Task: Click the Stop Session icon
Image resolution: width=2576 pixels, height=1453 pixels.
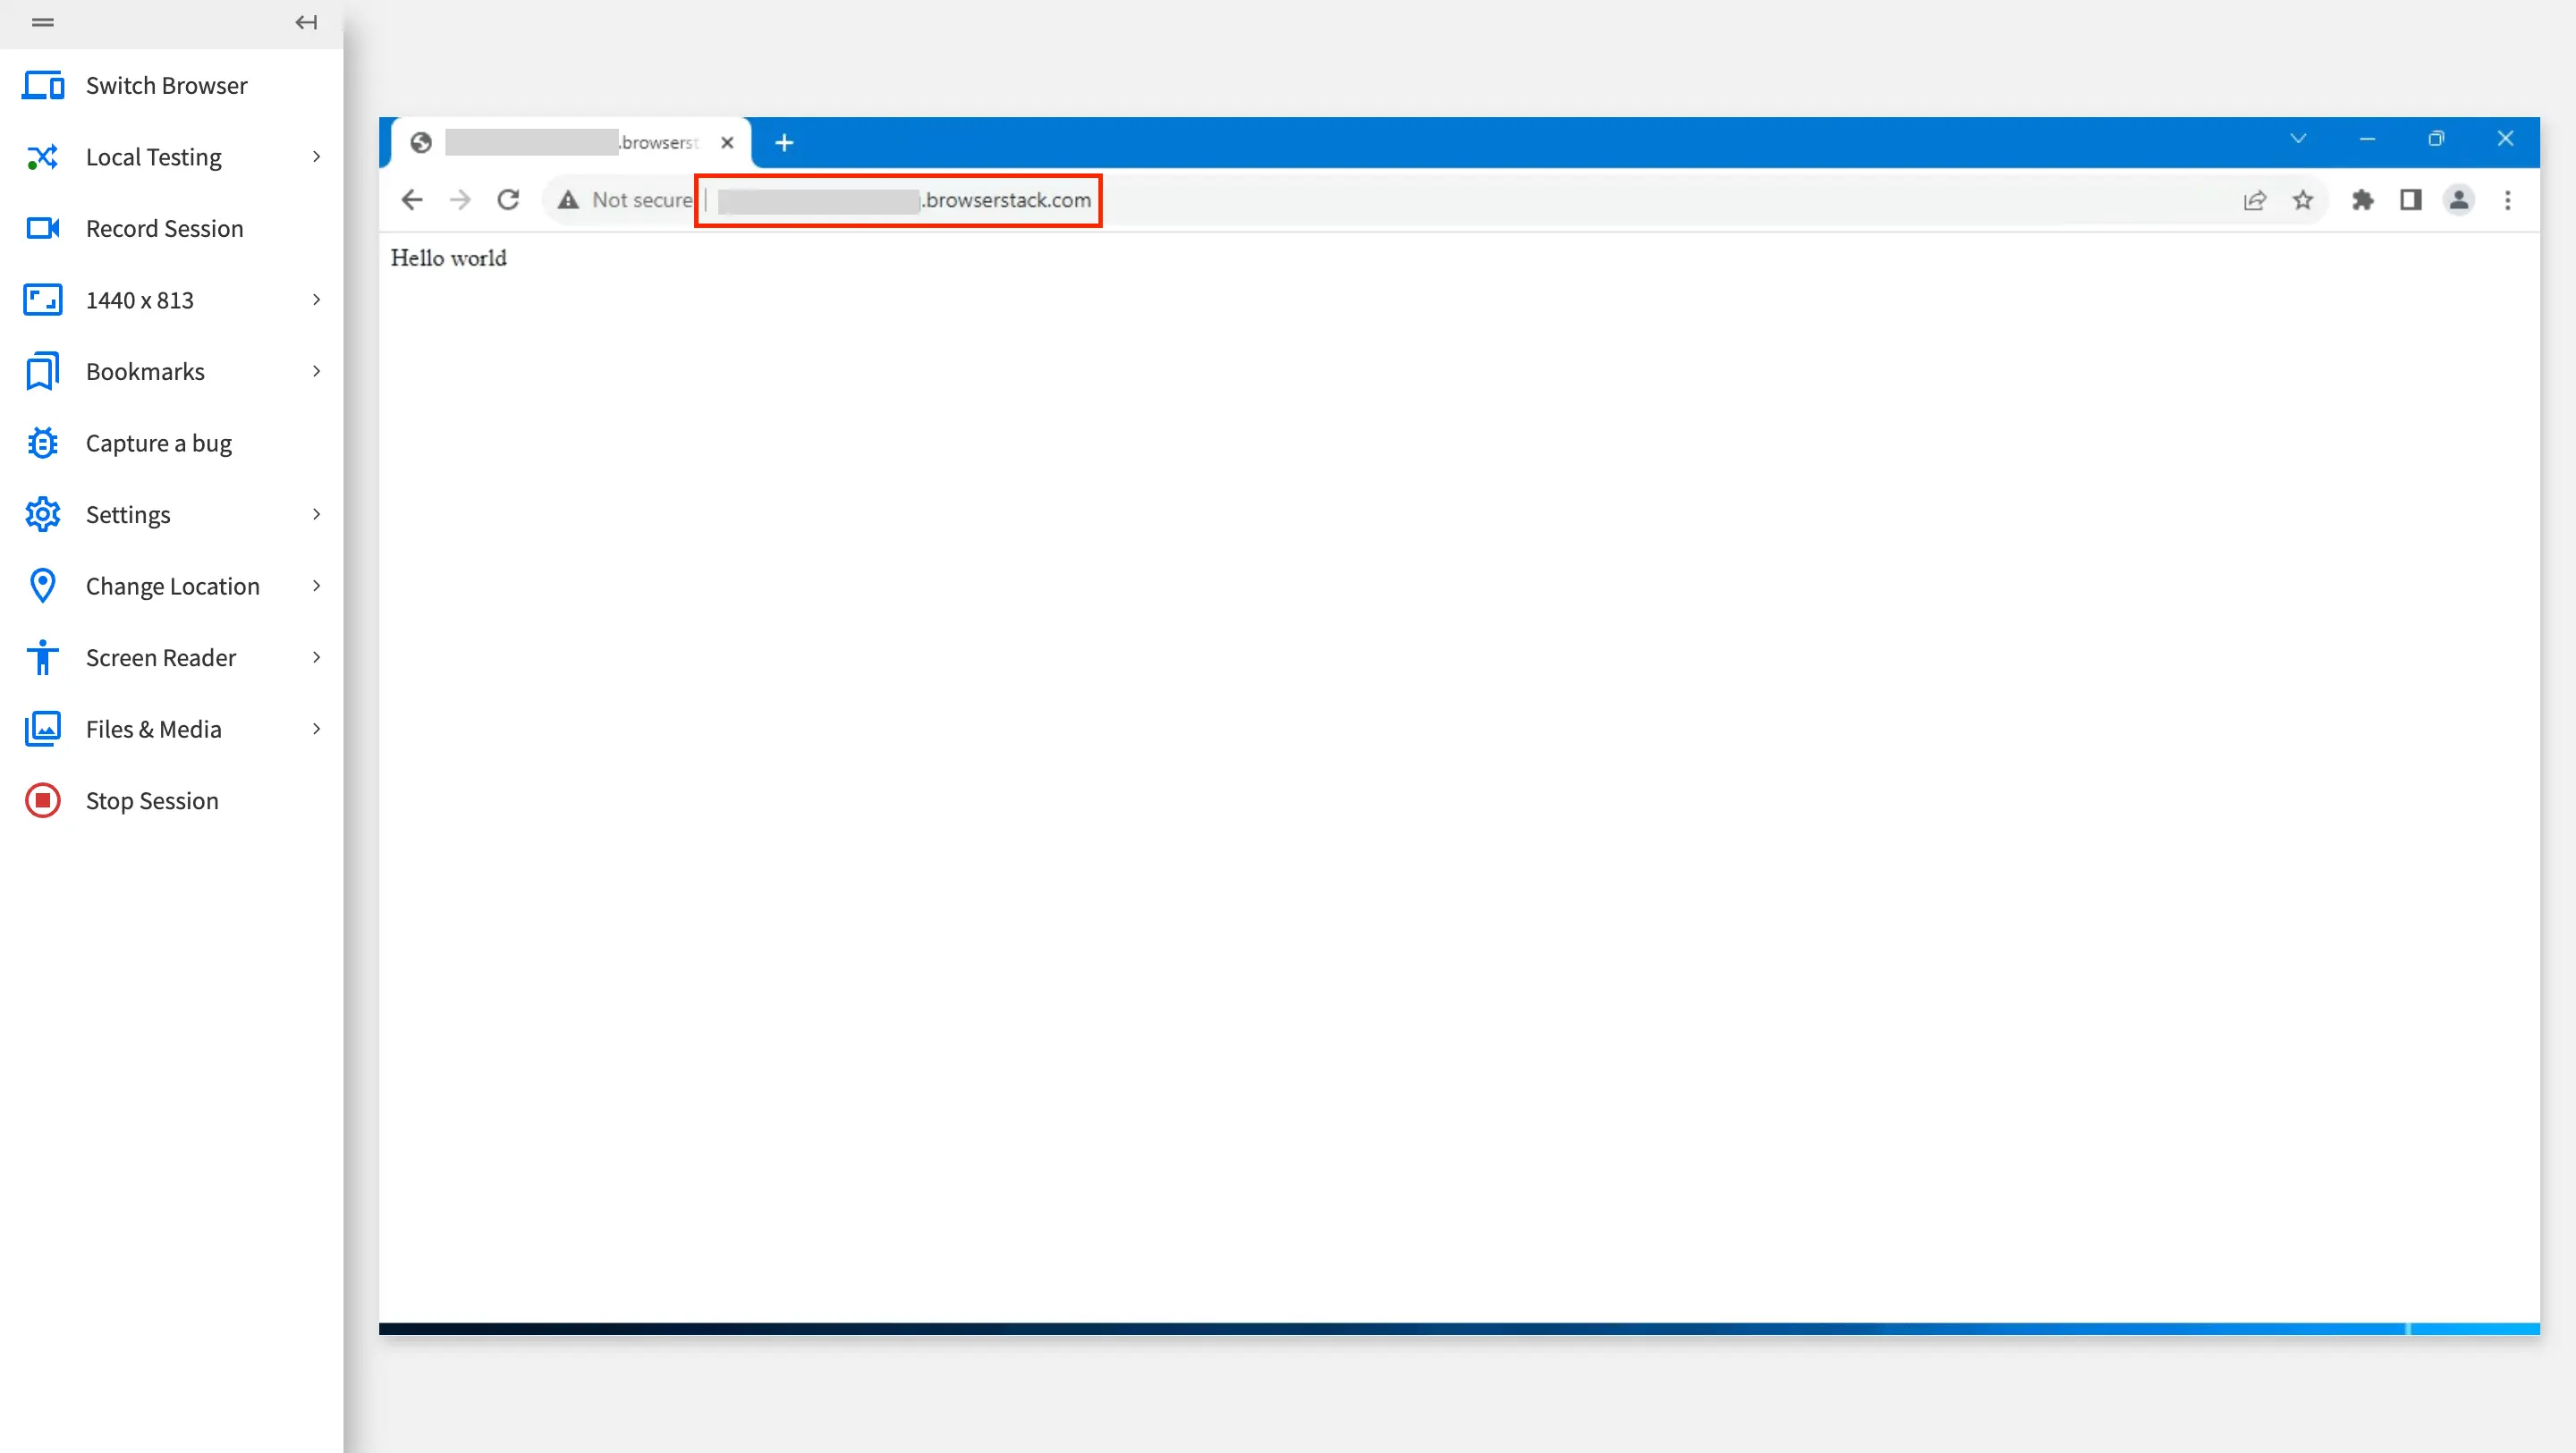Action: tap(42, 801)
